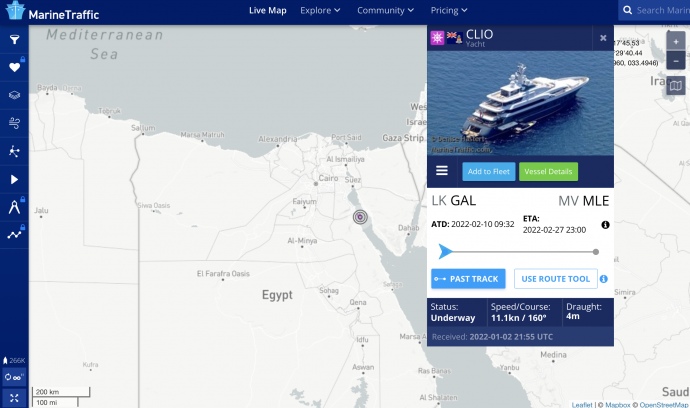690x408 pixels.
Task: Open the Pricing dropdown menu
Action: [450, 11]
